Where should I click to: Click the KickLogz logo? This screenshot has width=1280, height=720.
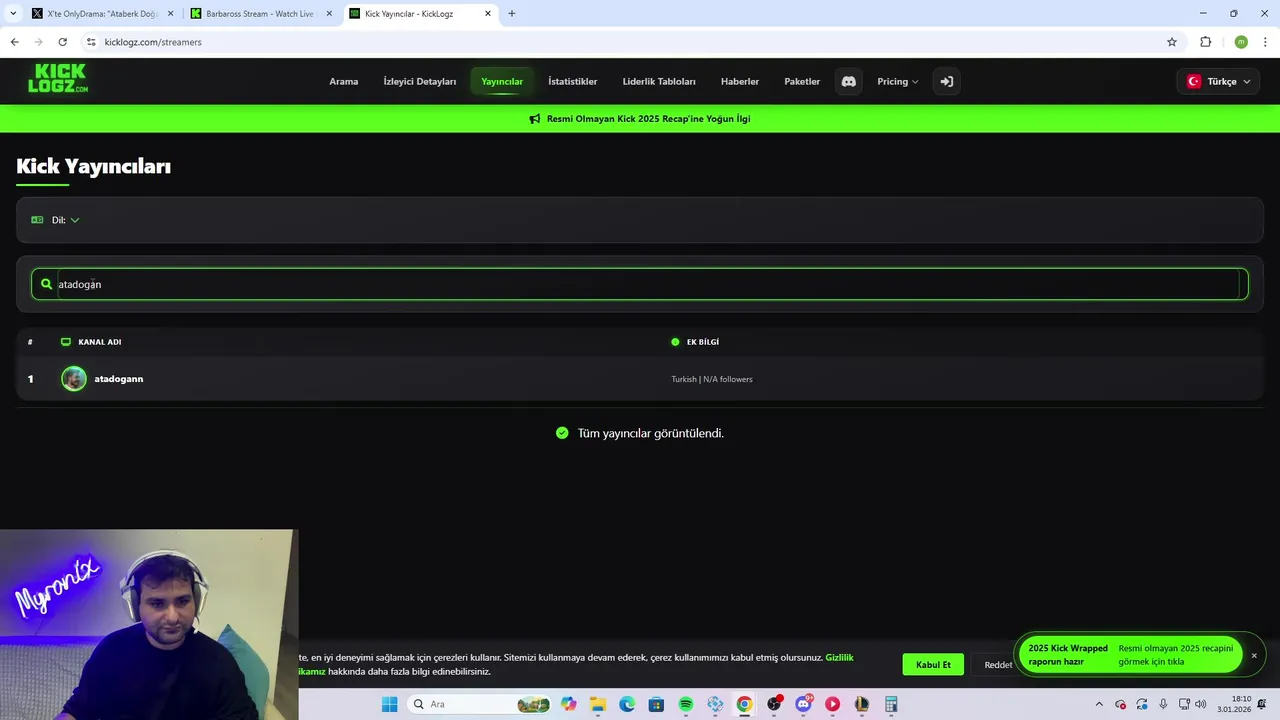58,78
